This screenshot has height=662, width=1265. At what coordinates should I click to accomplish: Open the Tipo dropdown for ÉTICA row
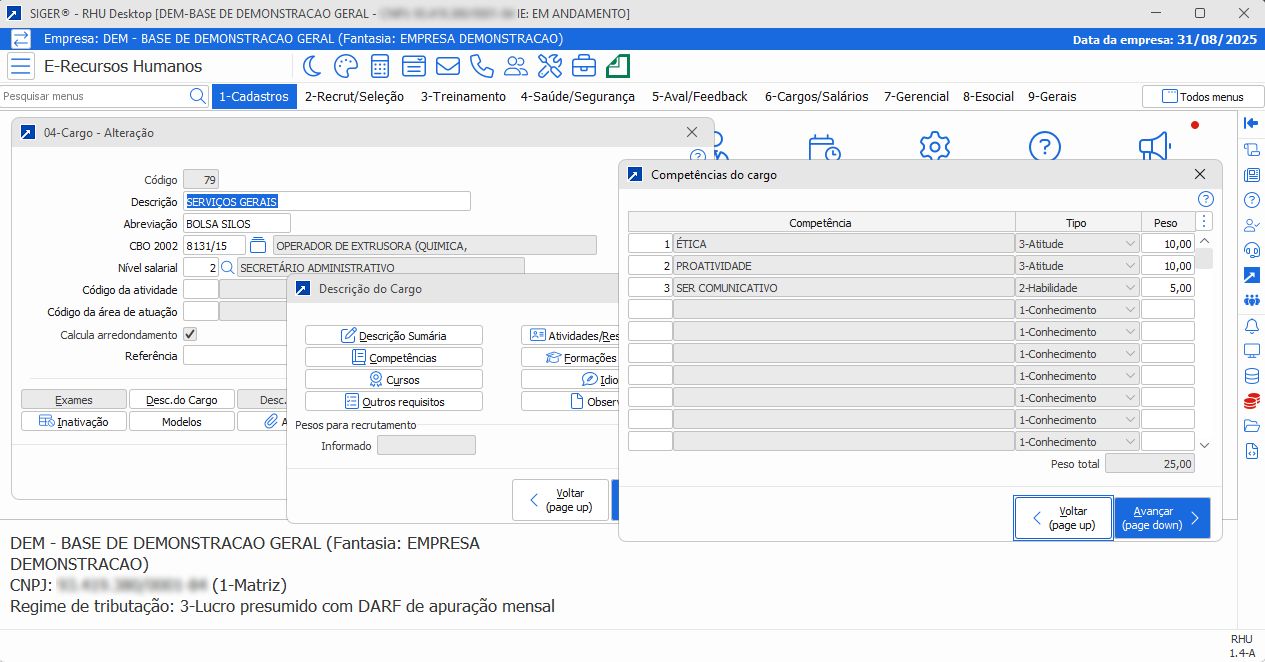click(1129, 244)
